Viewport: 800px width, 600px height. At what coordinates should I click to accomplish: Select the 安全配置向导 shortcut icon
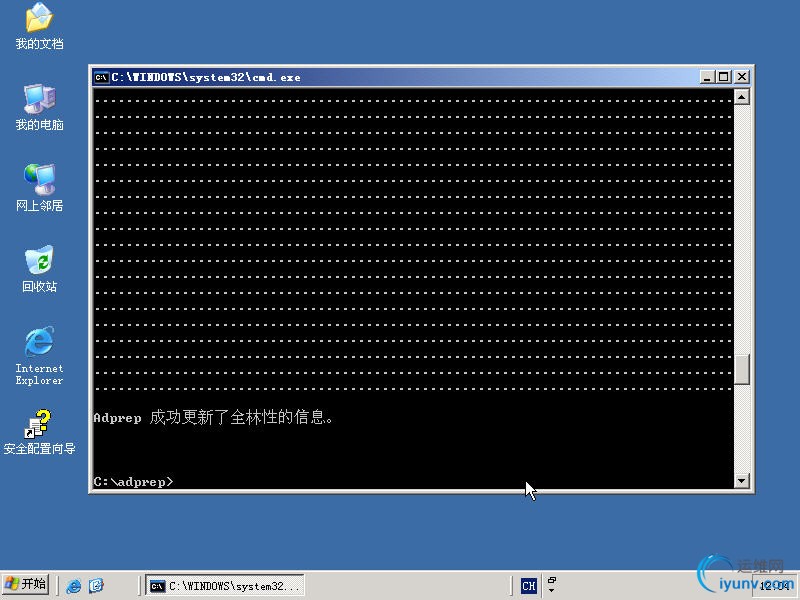tap(39, 433)
